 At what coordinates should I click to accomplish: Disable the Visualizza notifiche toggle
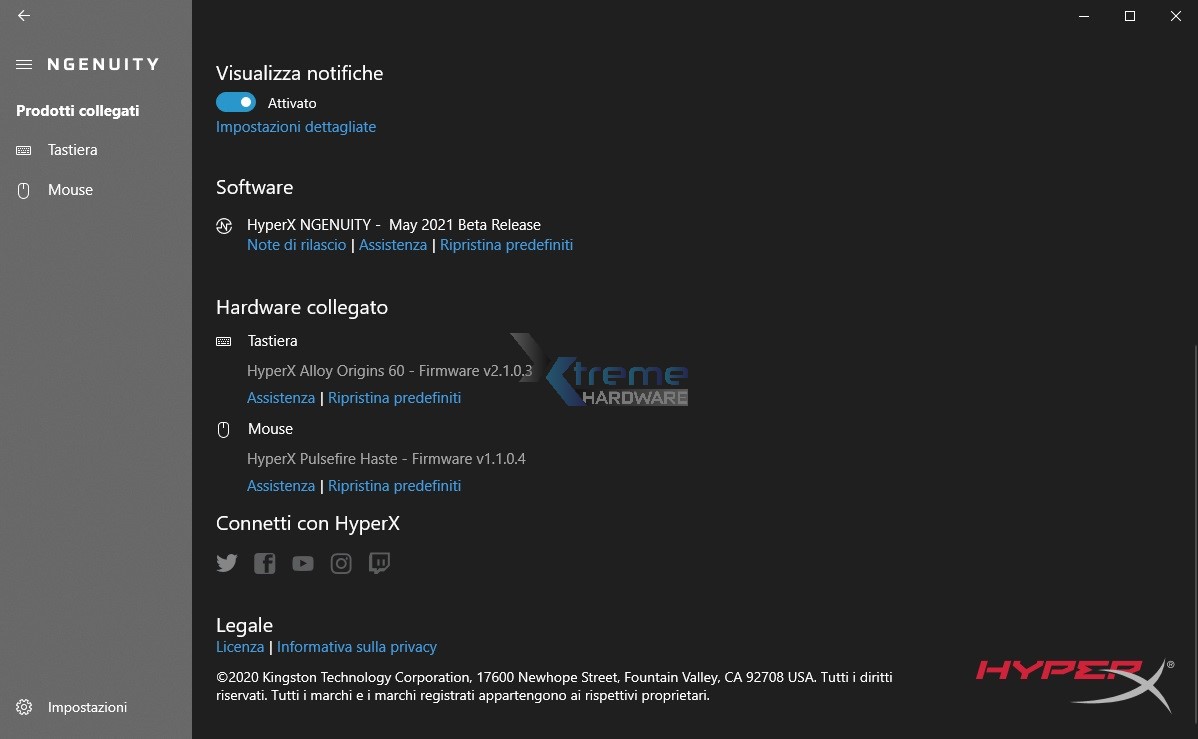pos(236,102)
